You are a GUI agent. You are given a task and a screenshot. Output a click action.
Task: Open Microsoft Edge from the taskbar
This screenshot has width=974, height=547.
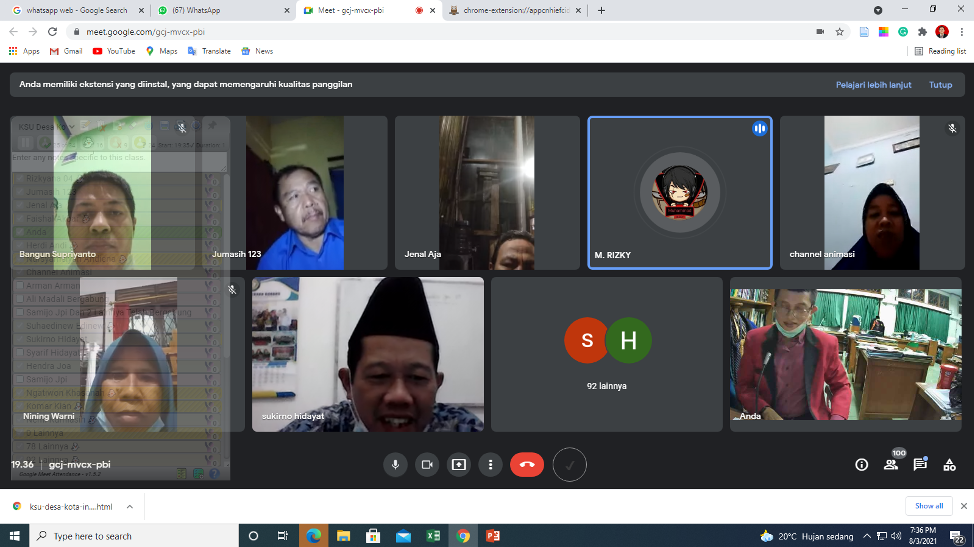point(314,536)
